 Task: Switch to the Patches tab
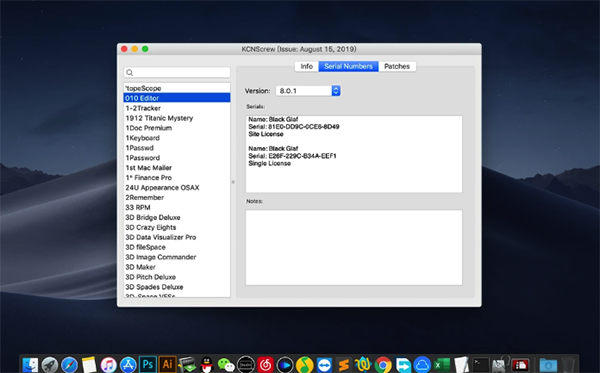397,66
